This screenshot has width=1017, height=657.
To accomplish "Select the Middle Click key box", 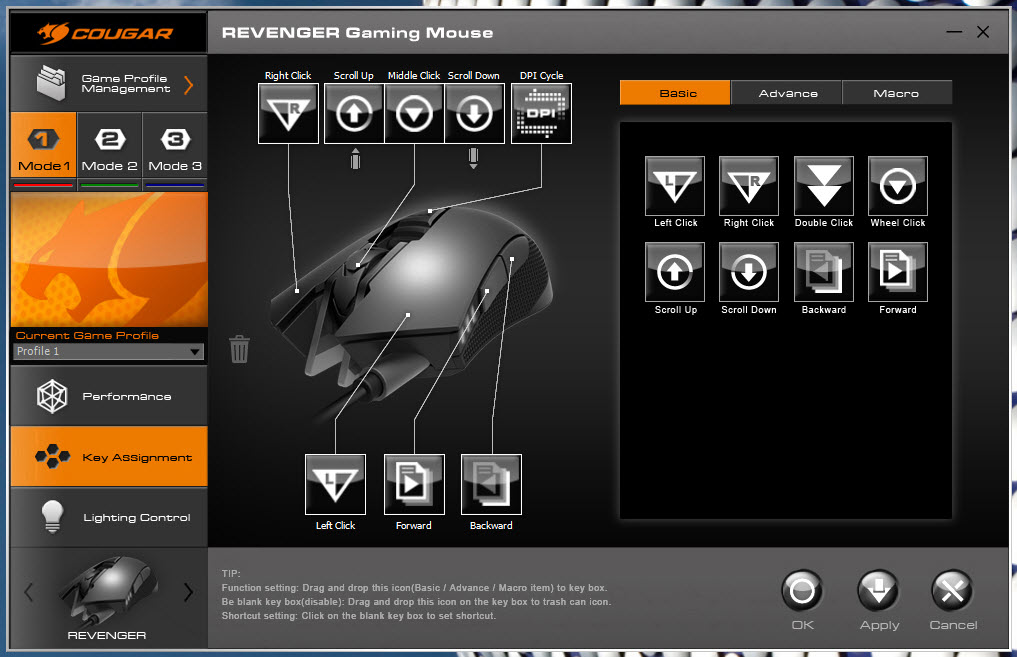I will 414,113.
